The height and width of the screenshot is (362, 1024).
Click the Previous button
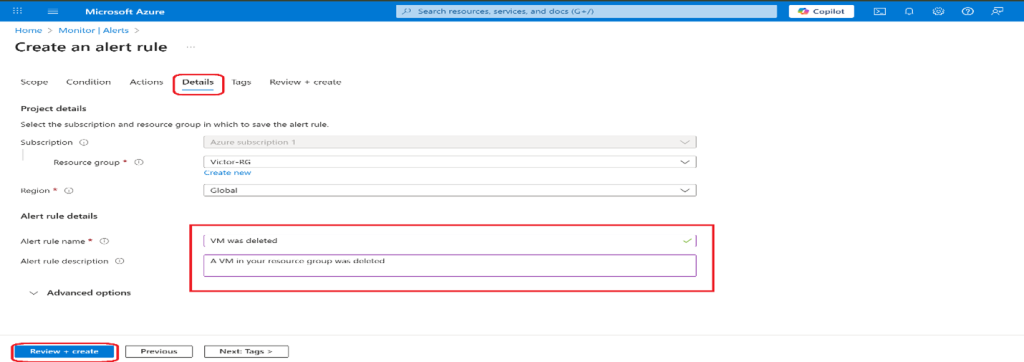(x=159, y=352)
